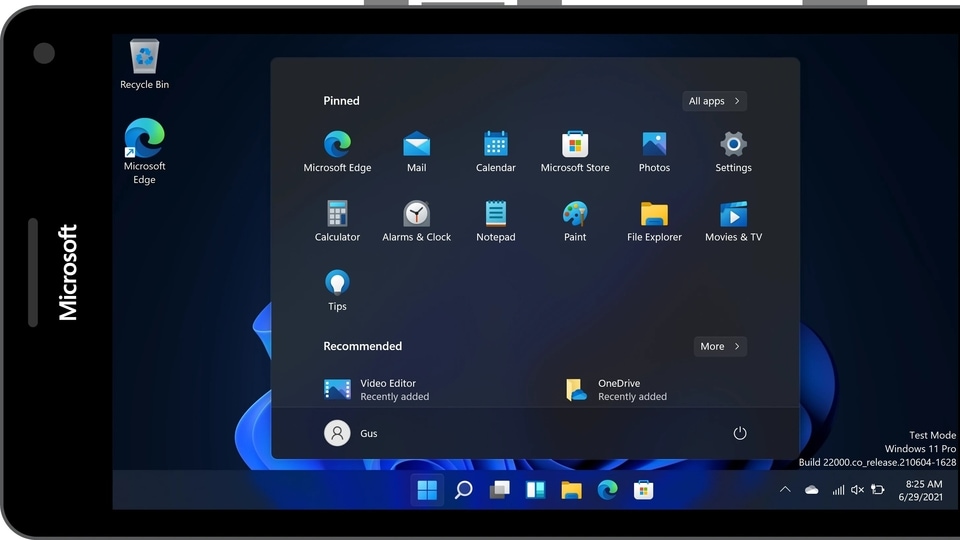This screenshot has height=540, width=960.
Task: Open recommended OneDrive item
Action: coord(616,389)
